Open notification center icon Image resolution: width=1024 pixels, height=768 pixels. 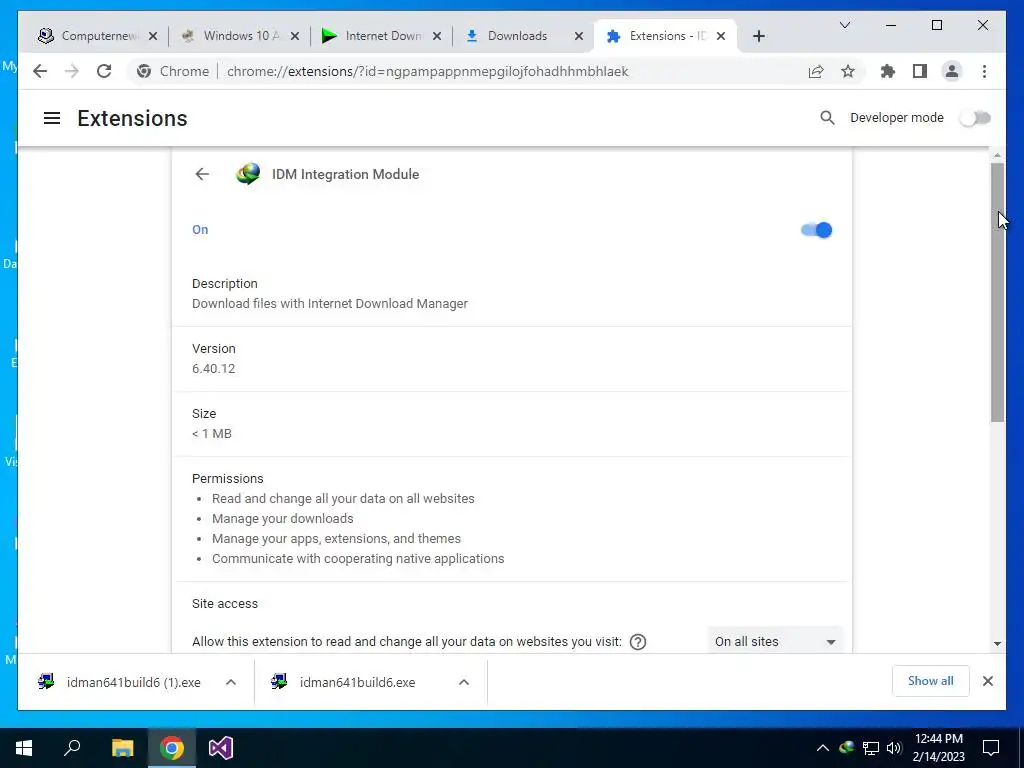coord(991,748)
